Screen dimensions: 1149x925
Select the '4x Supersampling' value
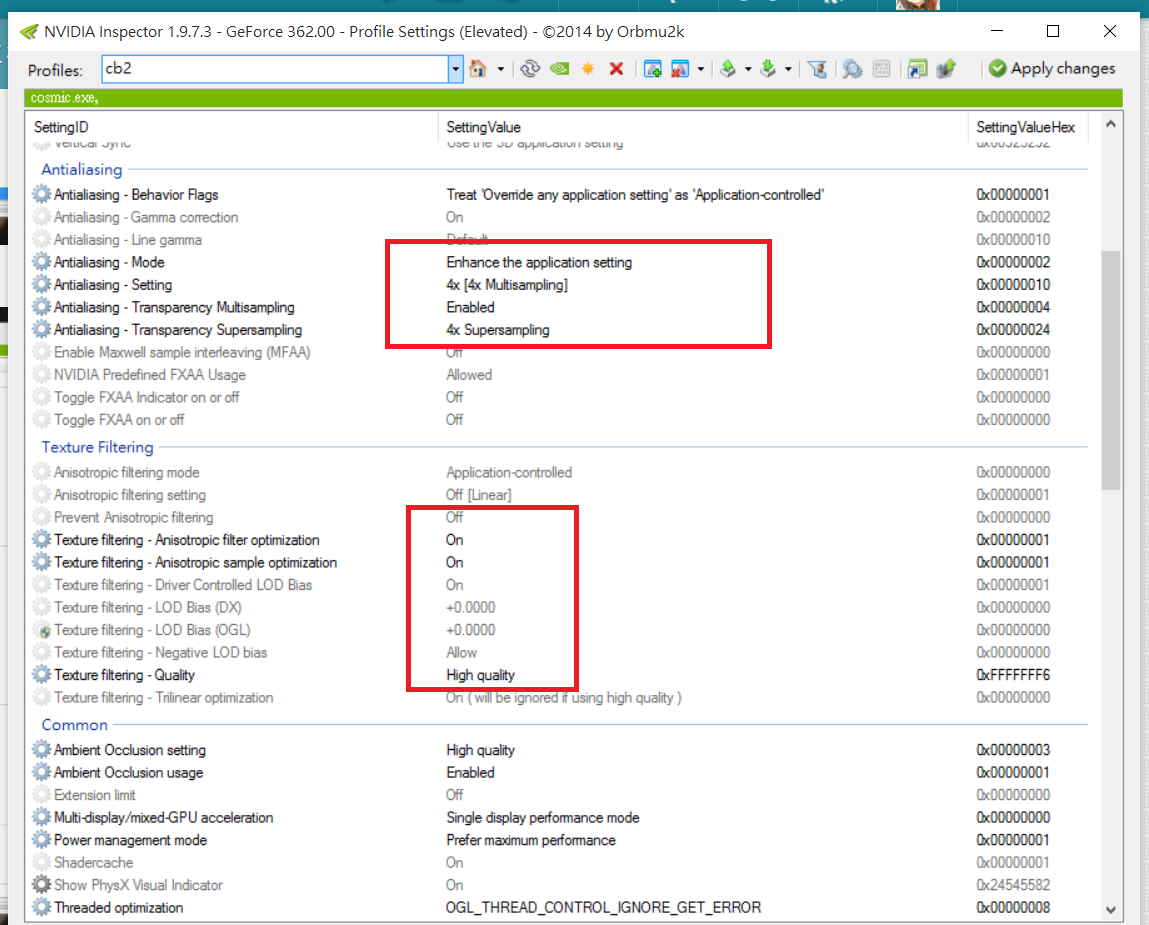pos(498,330)
